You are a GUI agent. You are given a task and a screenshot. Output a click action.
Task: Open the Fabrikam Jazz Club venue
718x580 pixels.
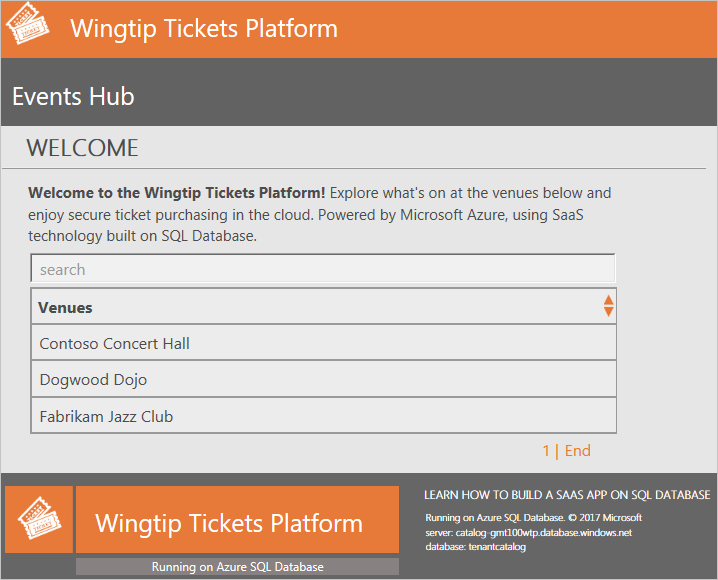pyautogui.click(x=106, y=417)
